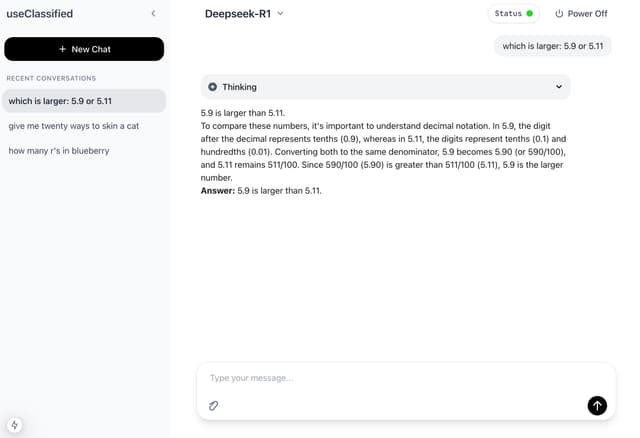The image size is (640, 438).
Task: Click the Status pill button
Action: click(513, 13)
